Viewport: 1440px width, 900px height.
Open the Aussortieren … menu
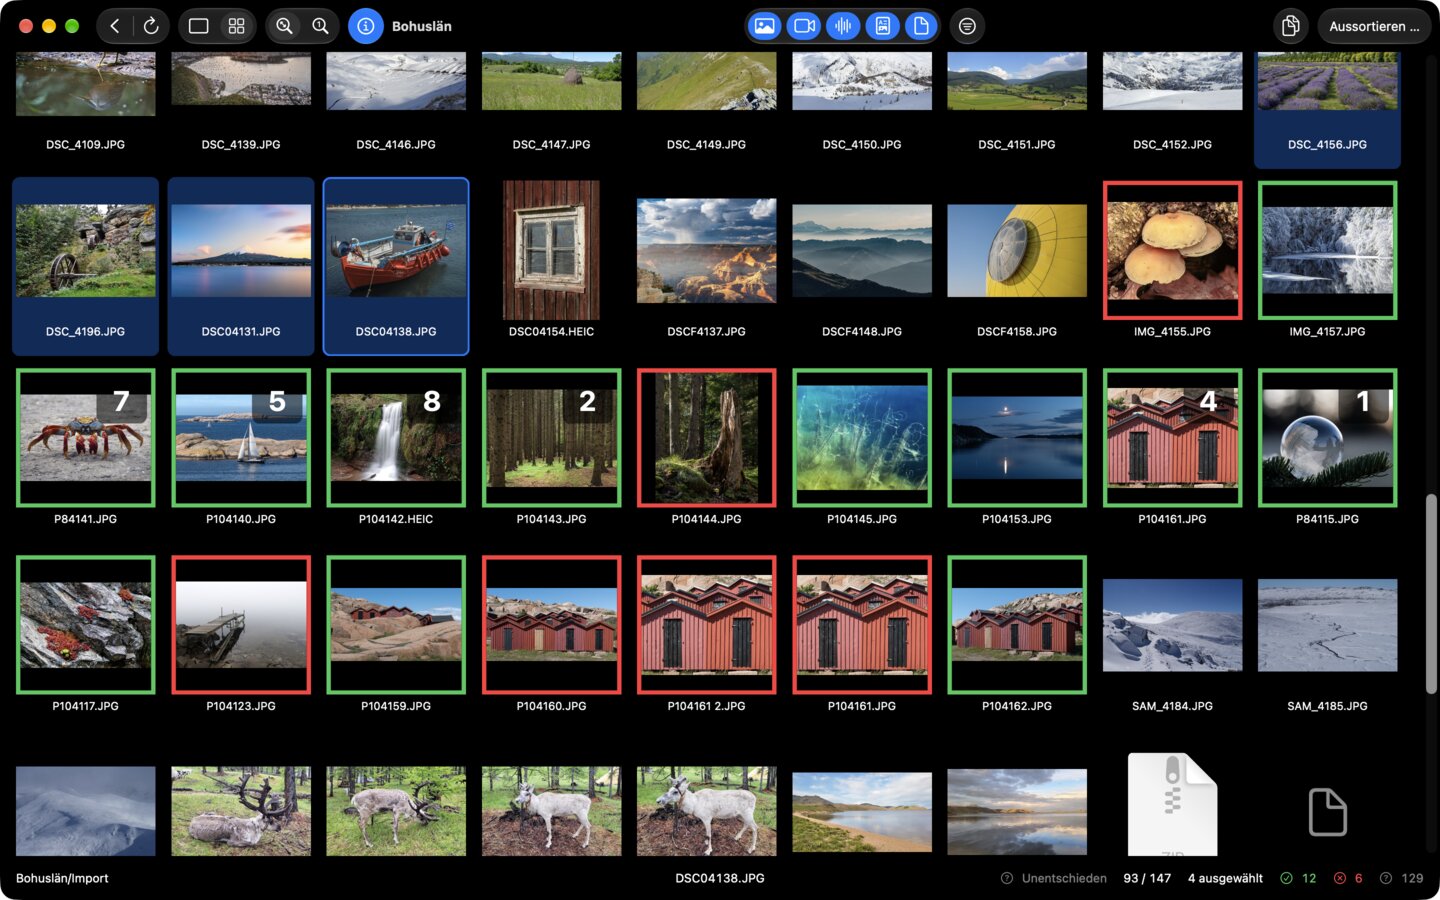pyautogui.click(x=1374, y=26)
